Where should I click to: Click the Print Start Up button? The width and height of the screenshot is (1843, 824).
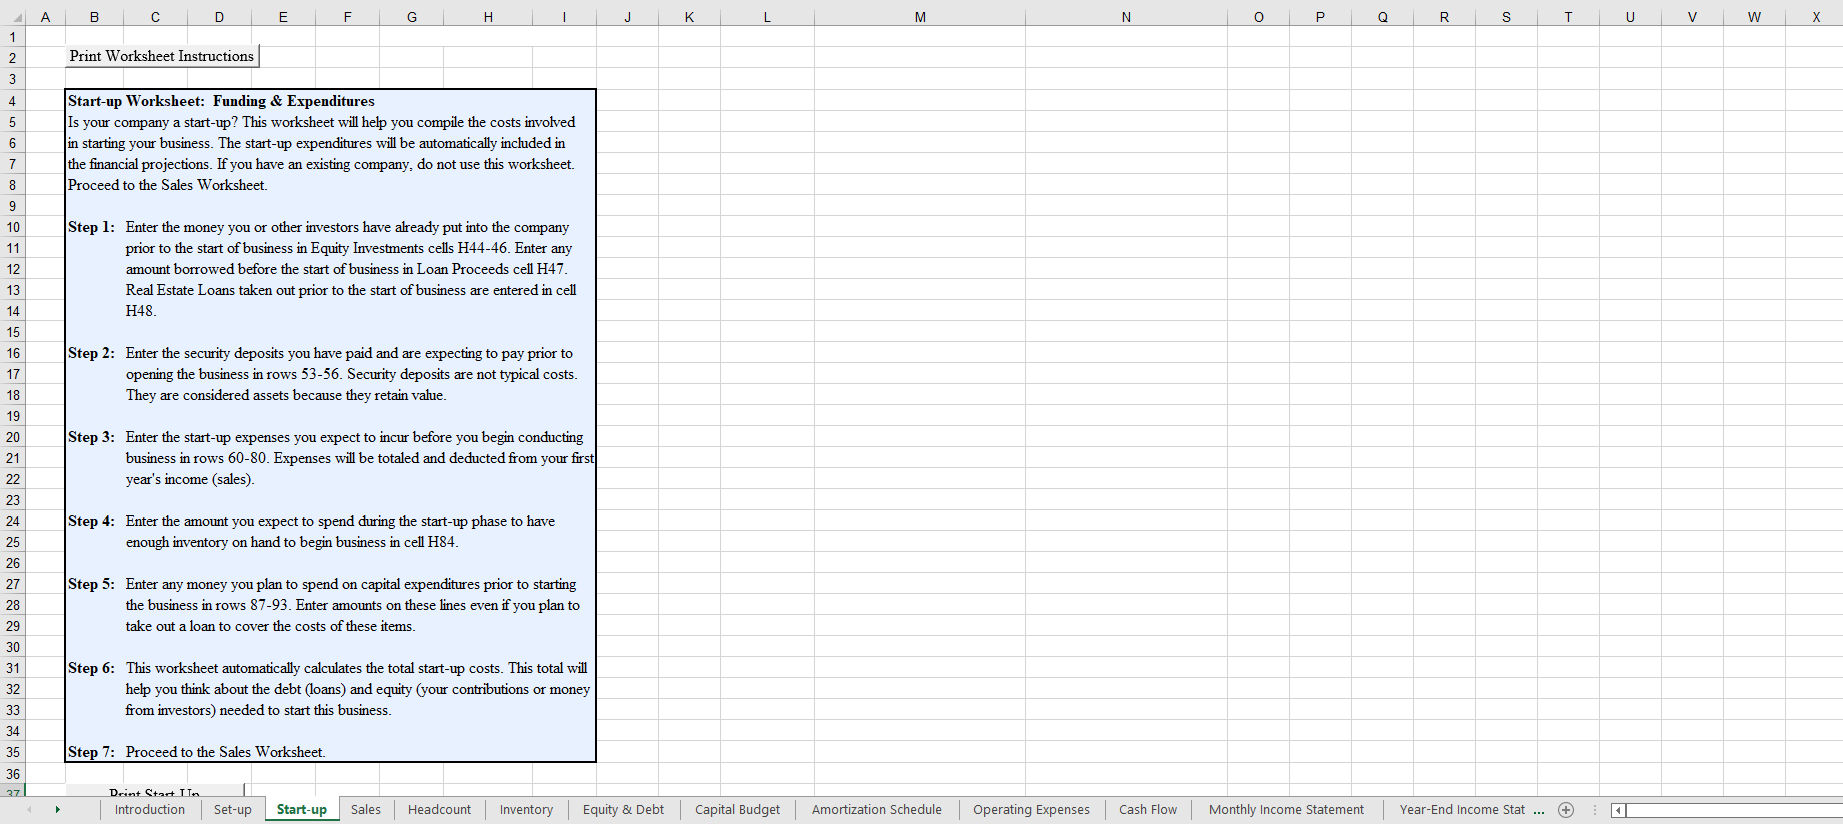(x=155, y=791)
